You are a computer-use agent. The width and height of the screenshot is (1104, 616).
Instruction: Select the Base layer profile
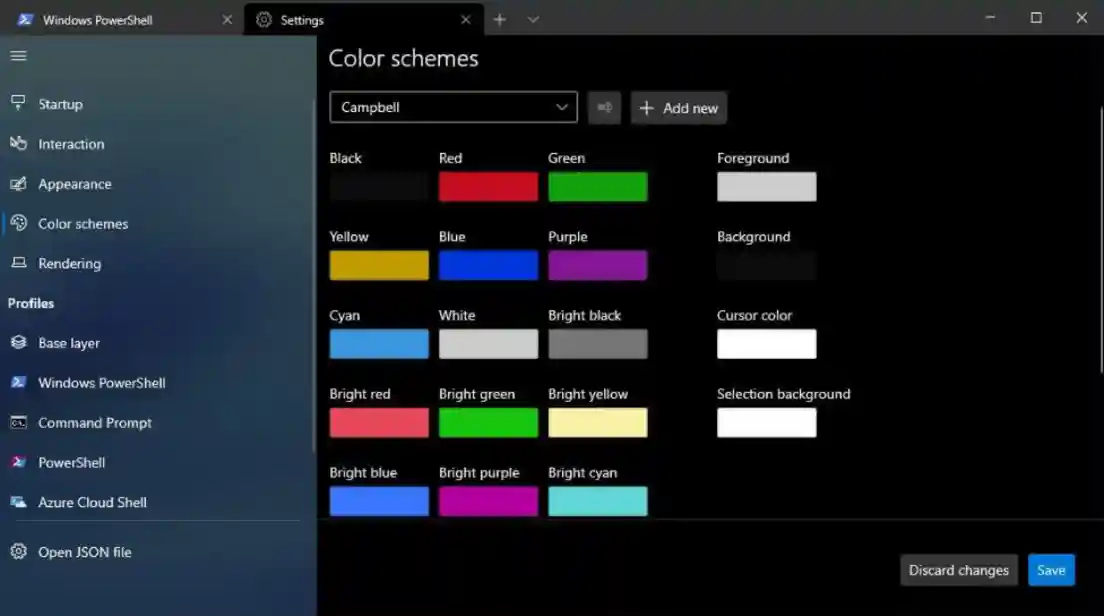(156, 343)
